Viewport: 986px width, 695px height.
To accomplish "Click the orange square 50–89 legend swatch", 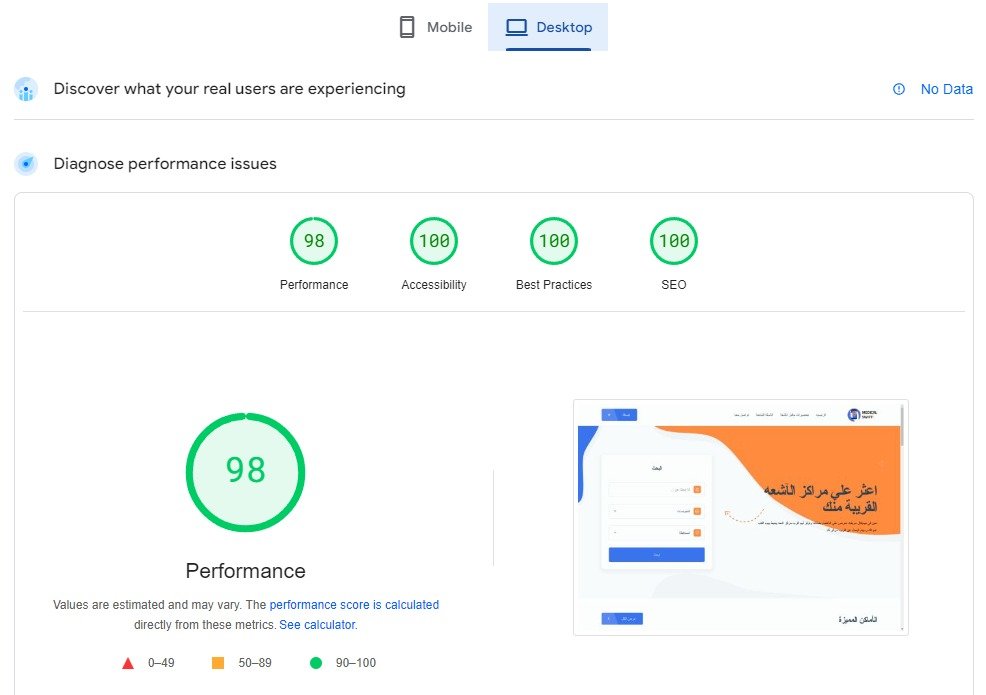I will coord(218,663).
